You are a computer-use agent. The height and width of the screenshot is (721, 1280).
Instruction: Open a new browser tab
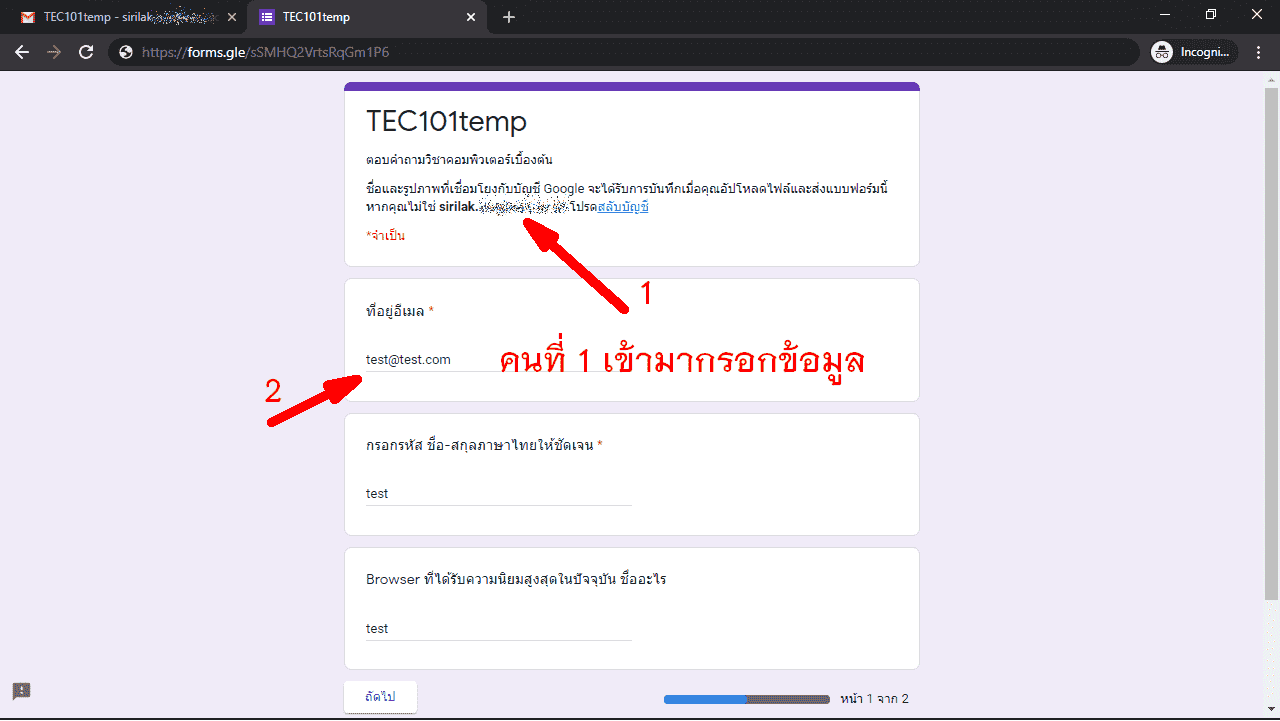coord(509,17)
